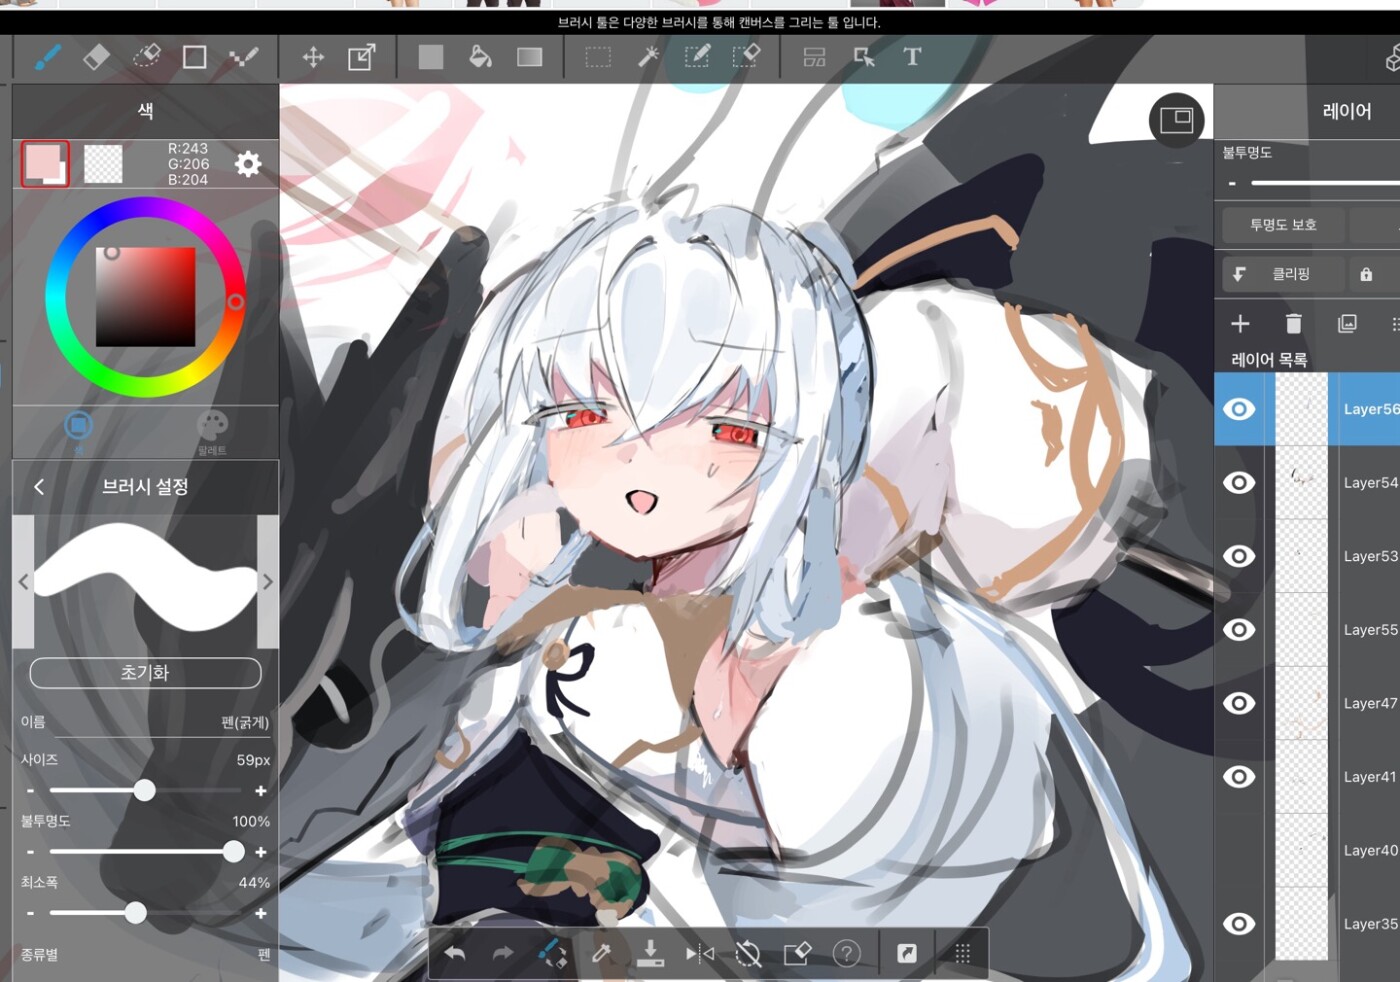Select the Bucket fill tool
The width and height of the screenshot is (1400, 982).
(480, 57)
